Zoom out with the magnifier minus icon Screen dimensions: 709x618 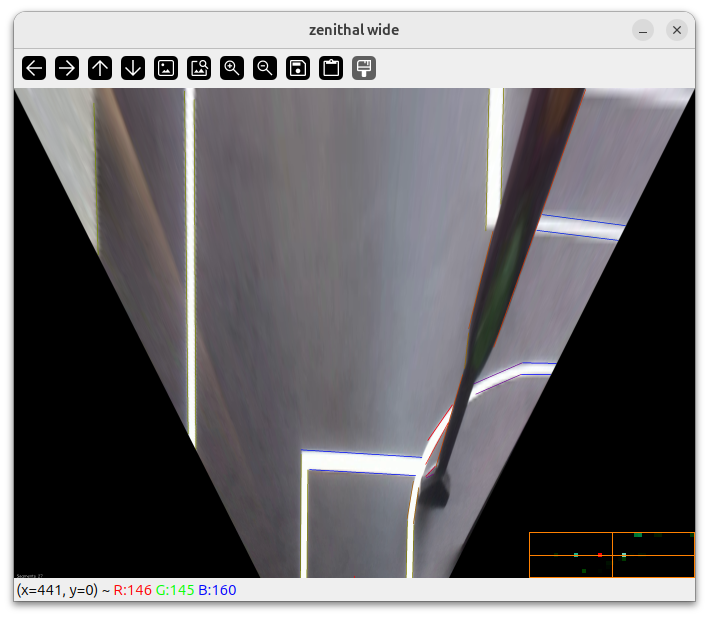[x=265, y=68]
